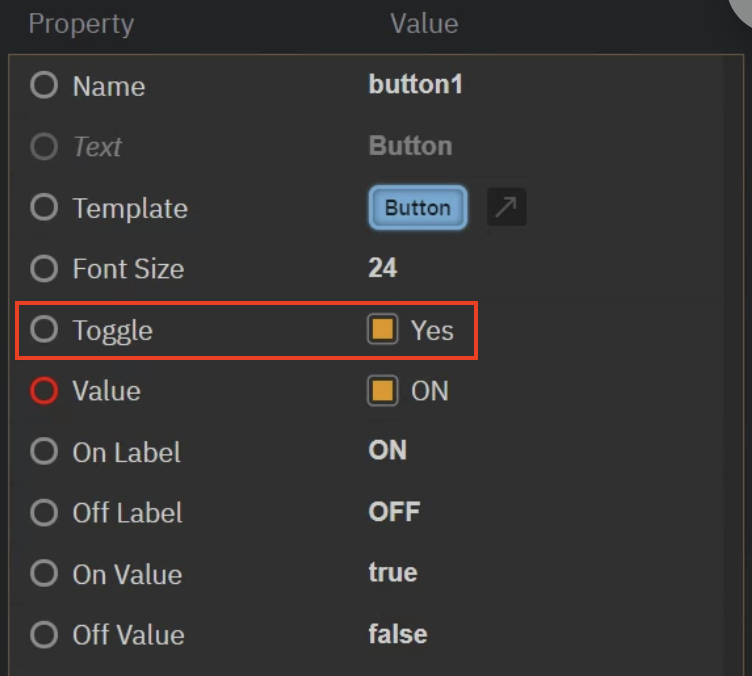Click the circle icon beside Name property
This screenshot has height=676, width=752.
pyautogui.click(x=44, y=85)
